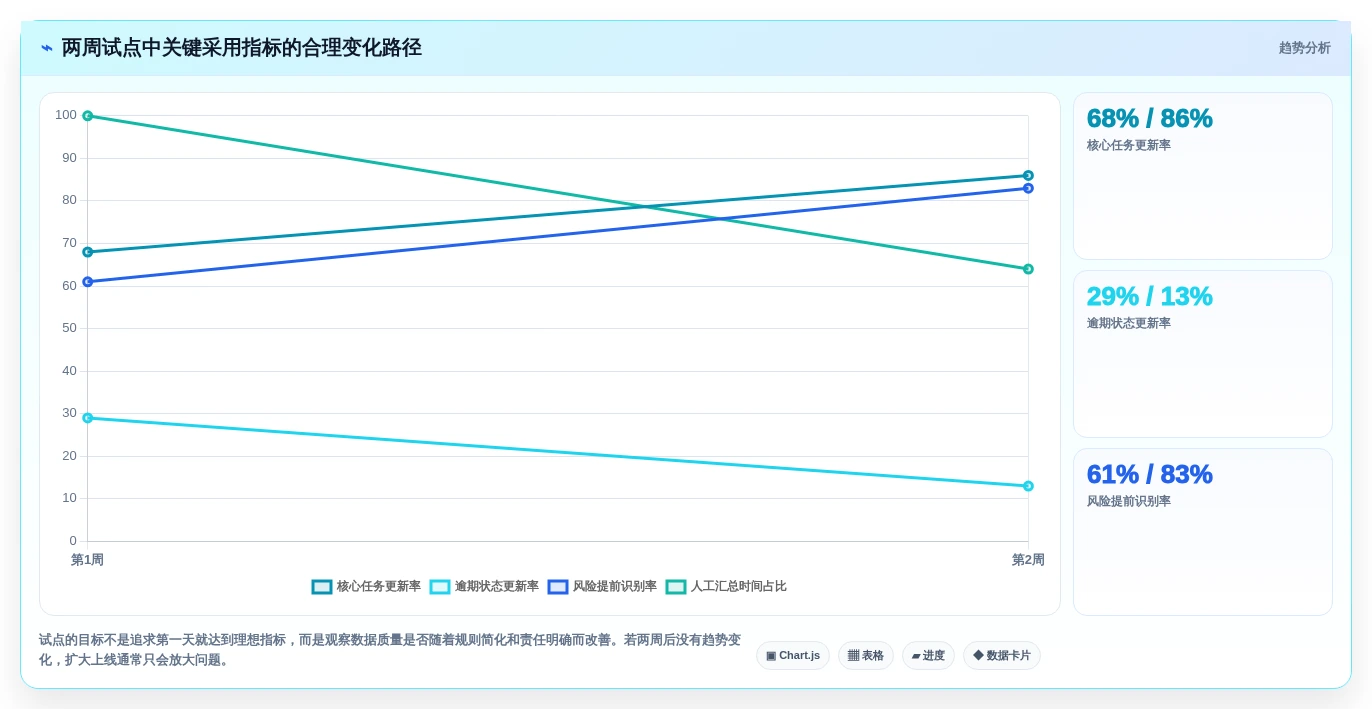Click the 人工汇总时间占比 week-1 data point at 100
Viewport: 1372px width, 709px height.
(x=88, y=116)
